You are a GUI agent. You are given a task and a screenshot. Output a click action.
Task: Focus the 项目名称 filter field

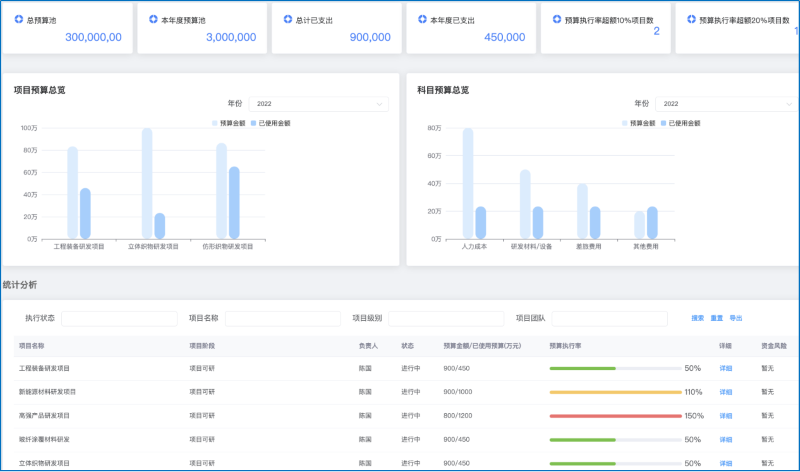(283, 318)
